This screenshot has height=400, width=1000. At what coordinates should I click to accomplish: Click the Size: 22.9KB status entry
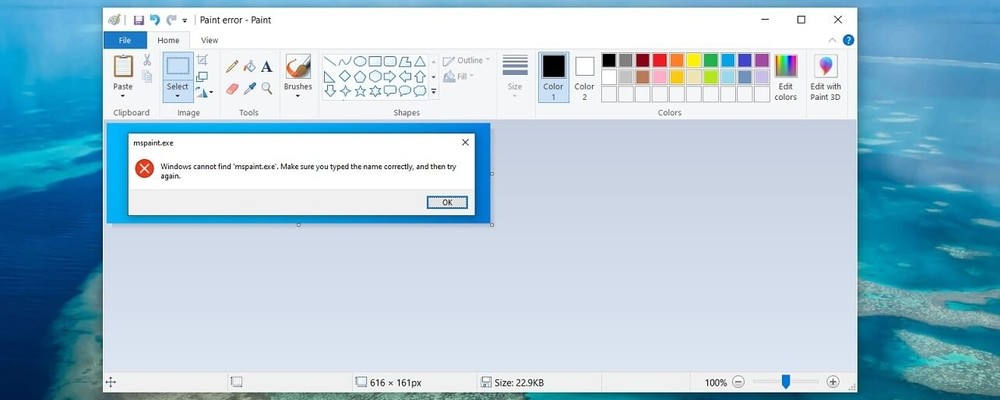click(513, 383)
